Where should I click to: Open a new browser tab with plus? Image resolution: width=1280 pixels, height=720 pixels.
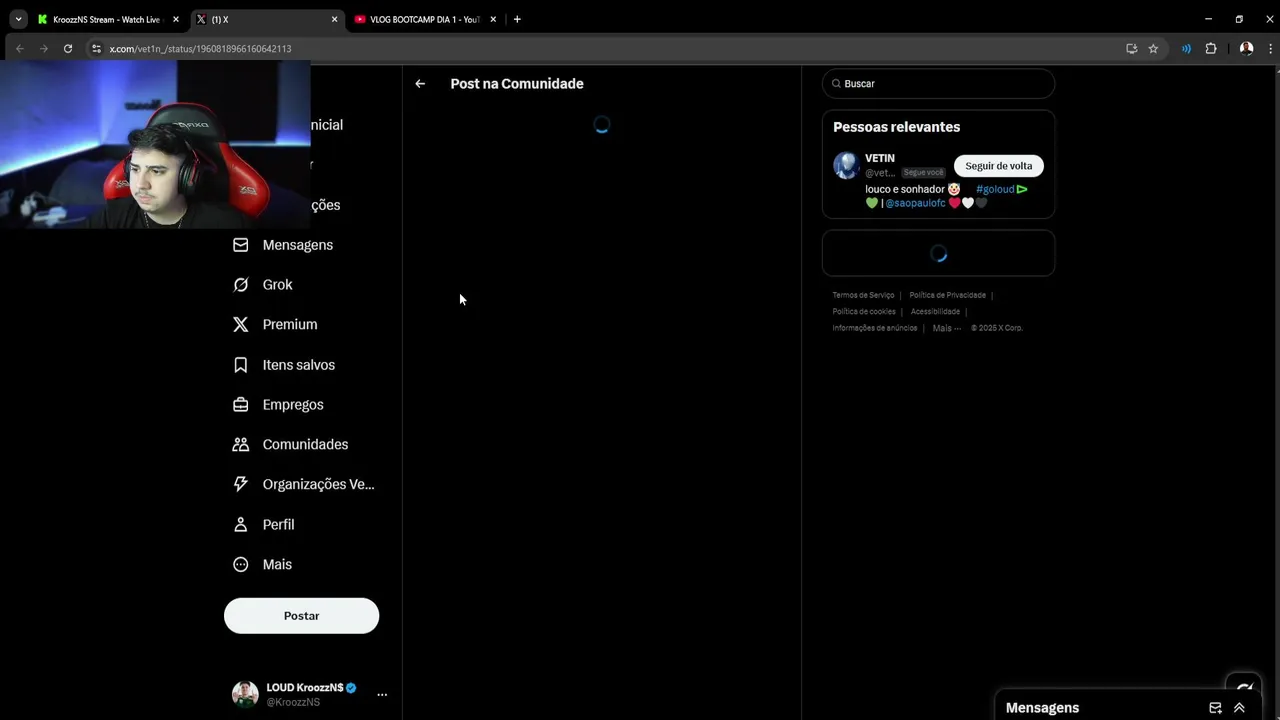pyautogui.click(x=517, y=19)
